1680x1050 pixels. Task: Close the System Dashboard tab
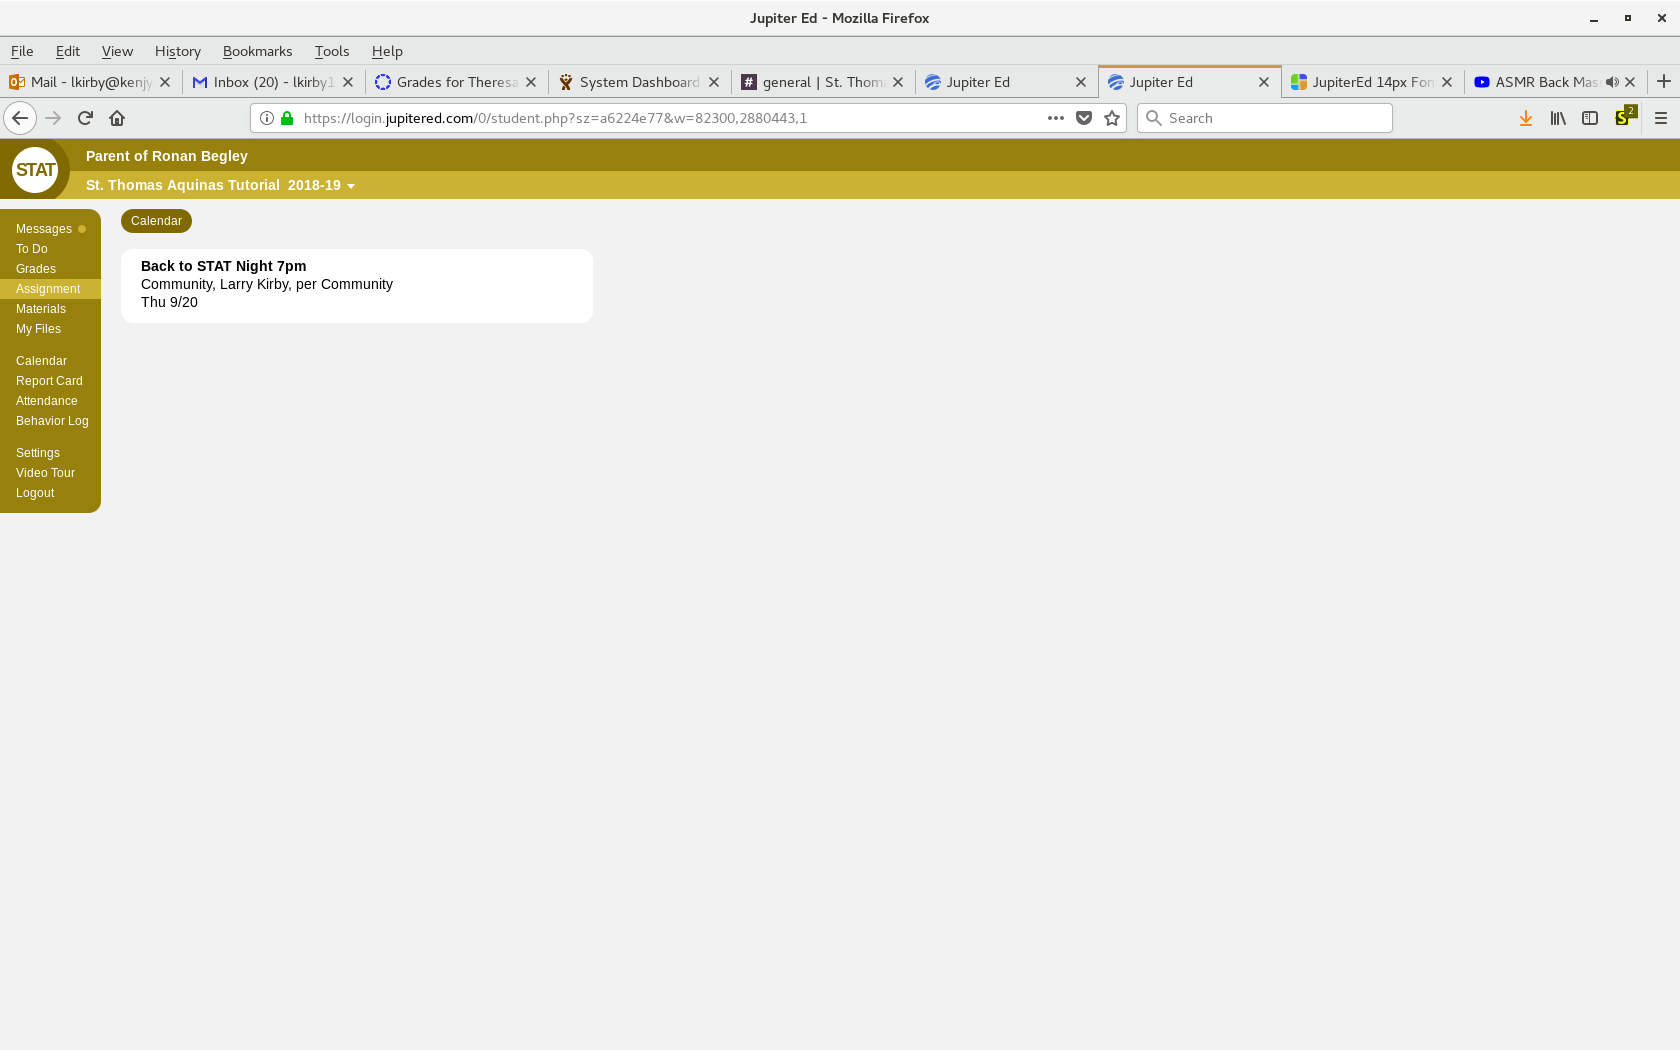(714, 82)
